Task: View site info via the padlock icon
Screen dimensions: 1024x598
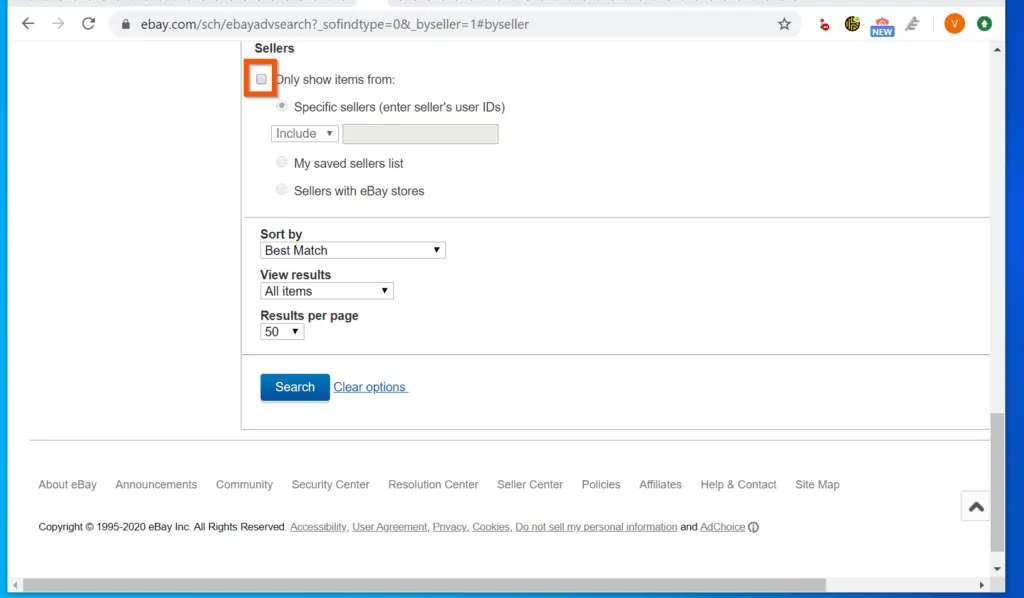Action: (x=126, y=24)
